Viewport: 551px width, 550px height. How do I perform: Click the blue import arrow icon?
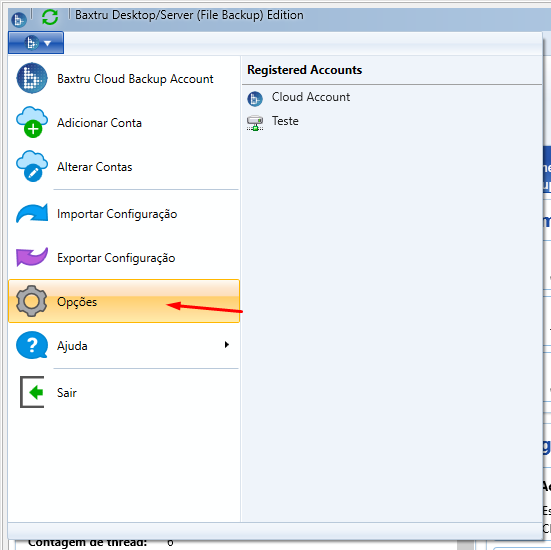(x=32, y=213)
